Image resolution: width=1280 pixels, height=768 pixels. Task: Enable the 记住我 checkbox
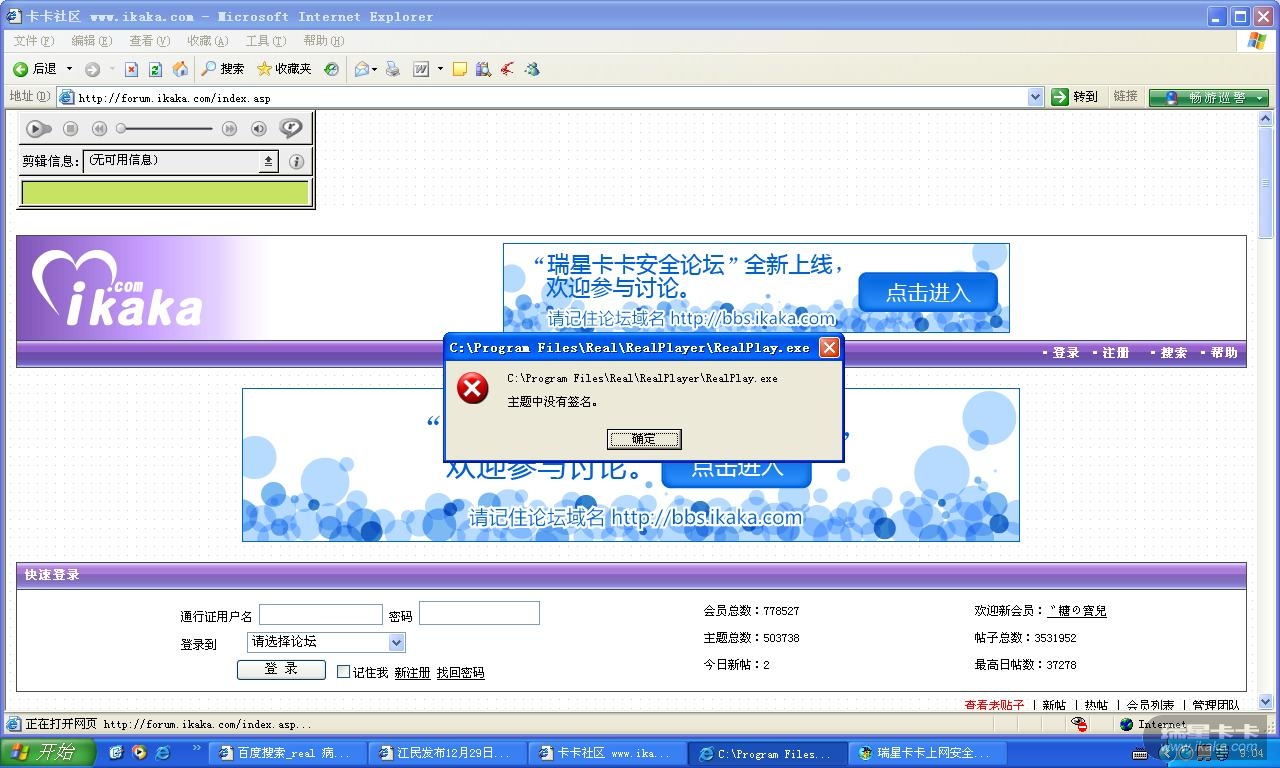(x=343, y=672)
